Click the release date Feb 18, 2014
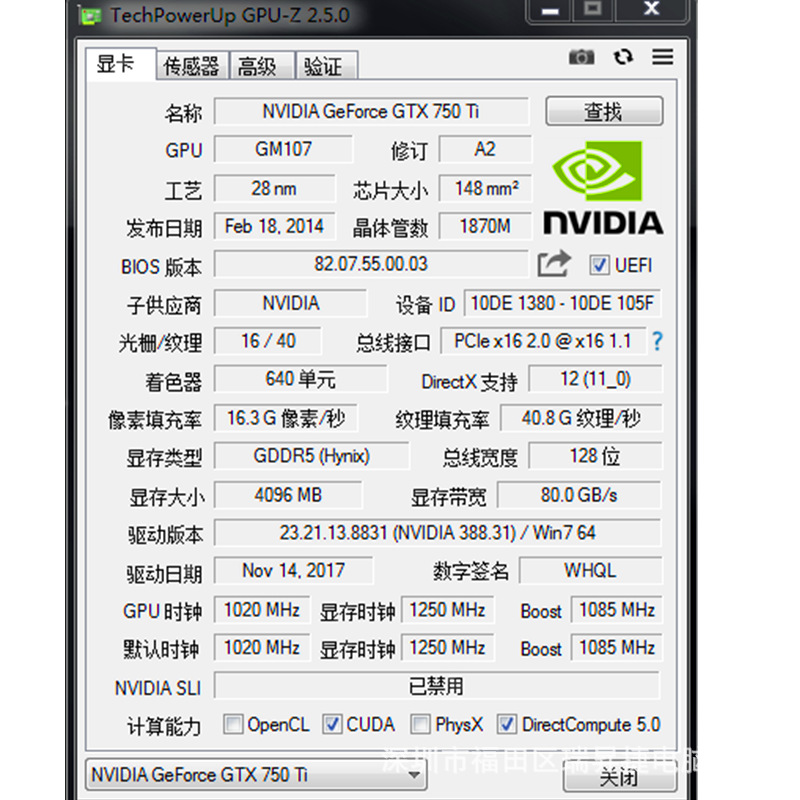The height and width of the screenshot is (800, 800). [274, 226]
